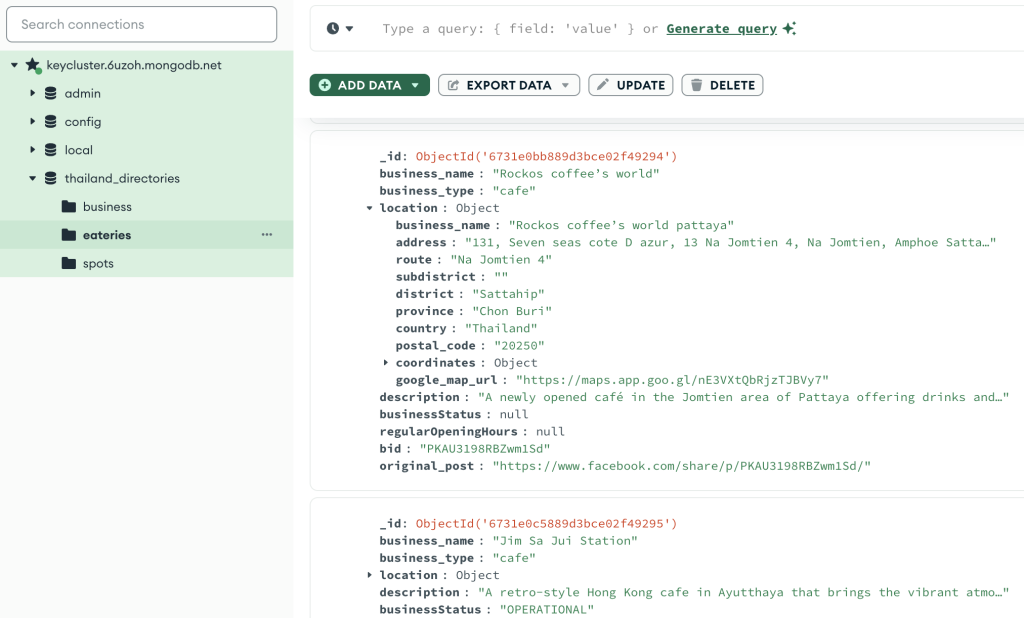This screenshot has height=618, width=1024.
Task: Click the description starting "A retro-style Hong Kong"
Action: (743, 593)
